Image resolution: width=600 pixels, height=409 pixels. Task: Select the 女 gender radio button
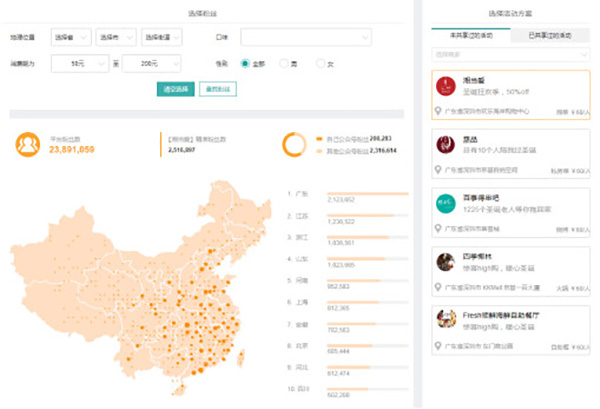click(x=321, y=63)
